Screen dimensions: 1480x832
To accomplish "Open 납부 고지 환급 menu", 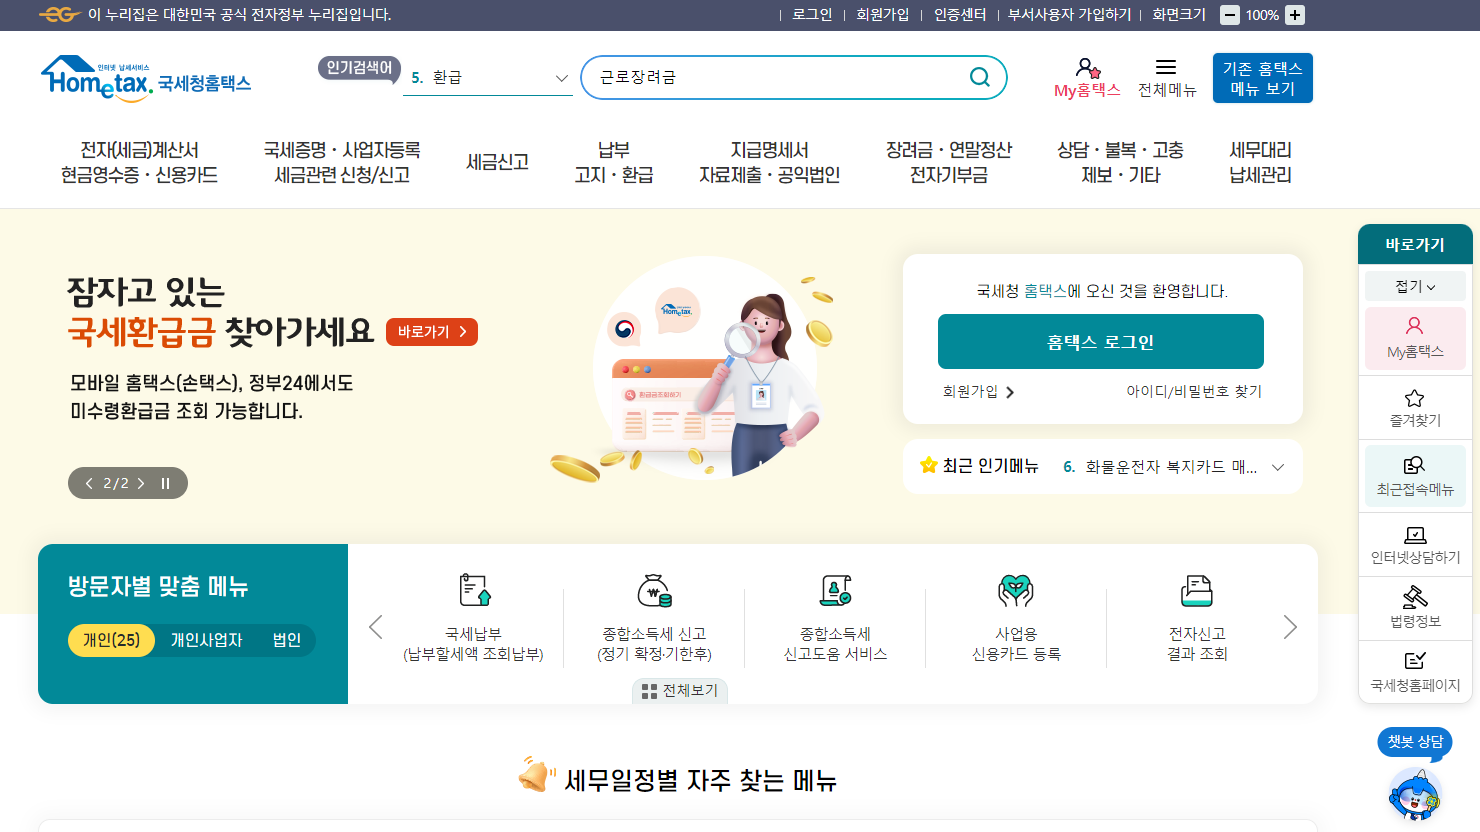I will pyautogui.click(x=614, y=162).
